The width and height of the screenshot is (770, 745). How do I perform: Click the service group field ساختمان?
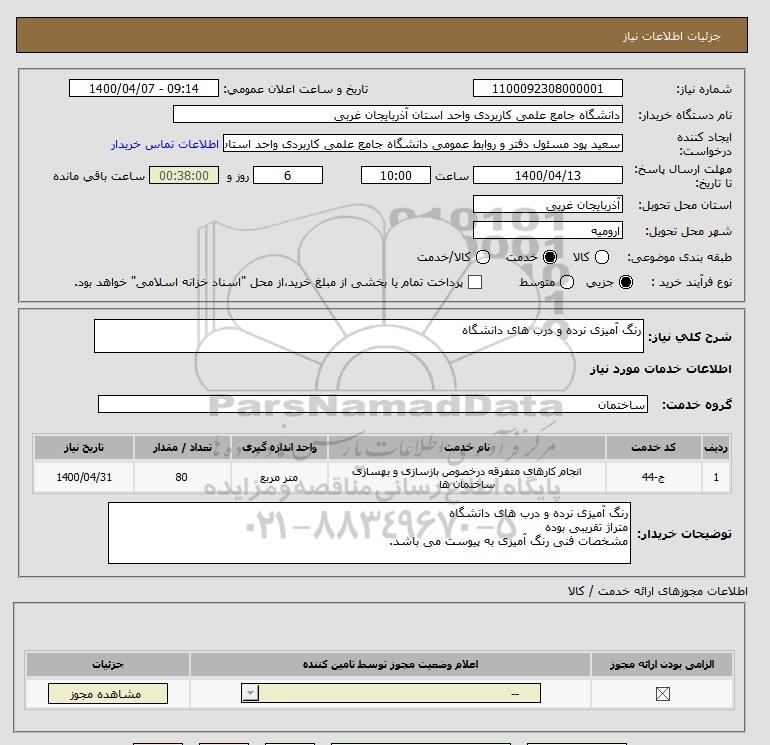point(373,404)
